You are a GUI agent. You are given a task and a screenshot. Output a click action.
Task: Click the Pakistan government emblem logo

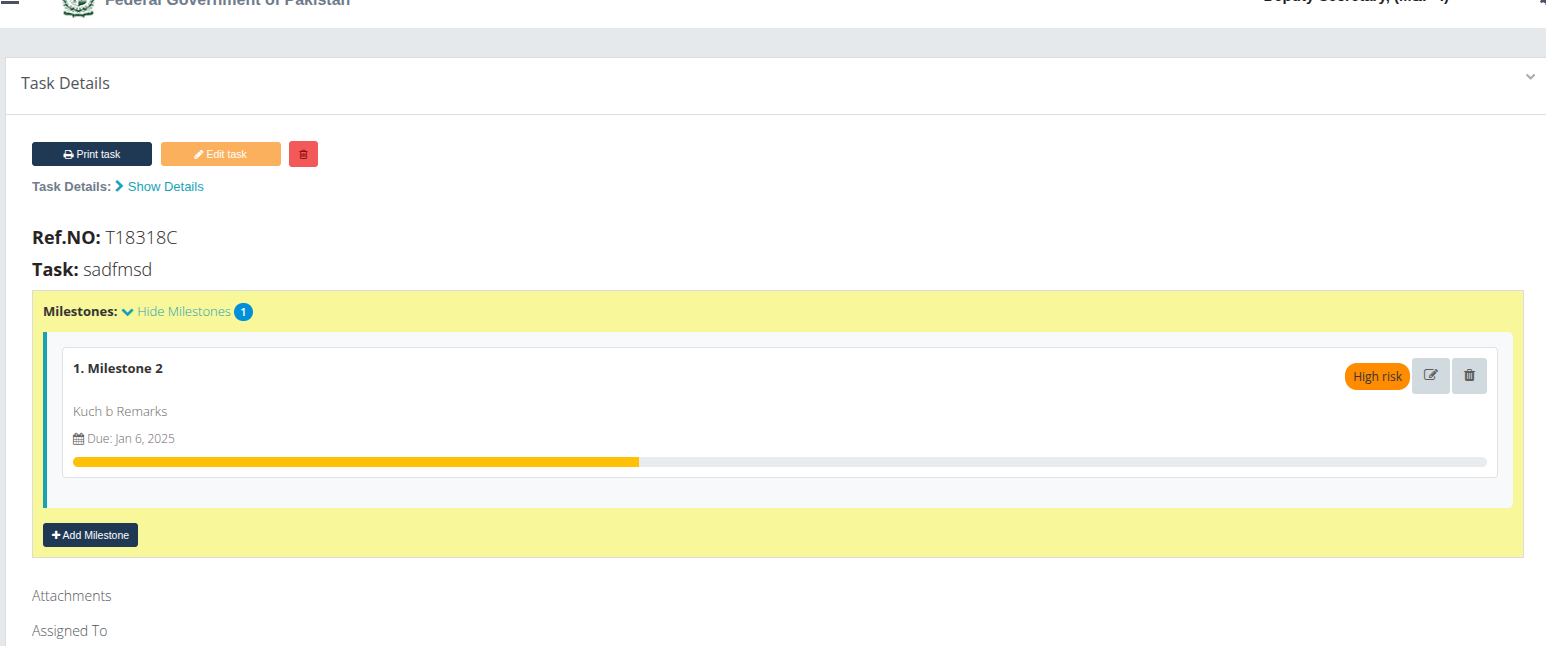coord(78,5)
